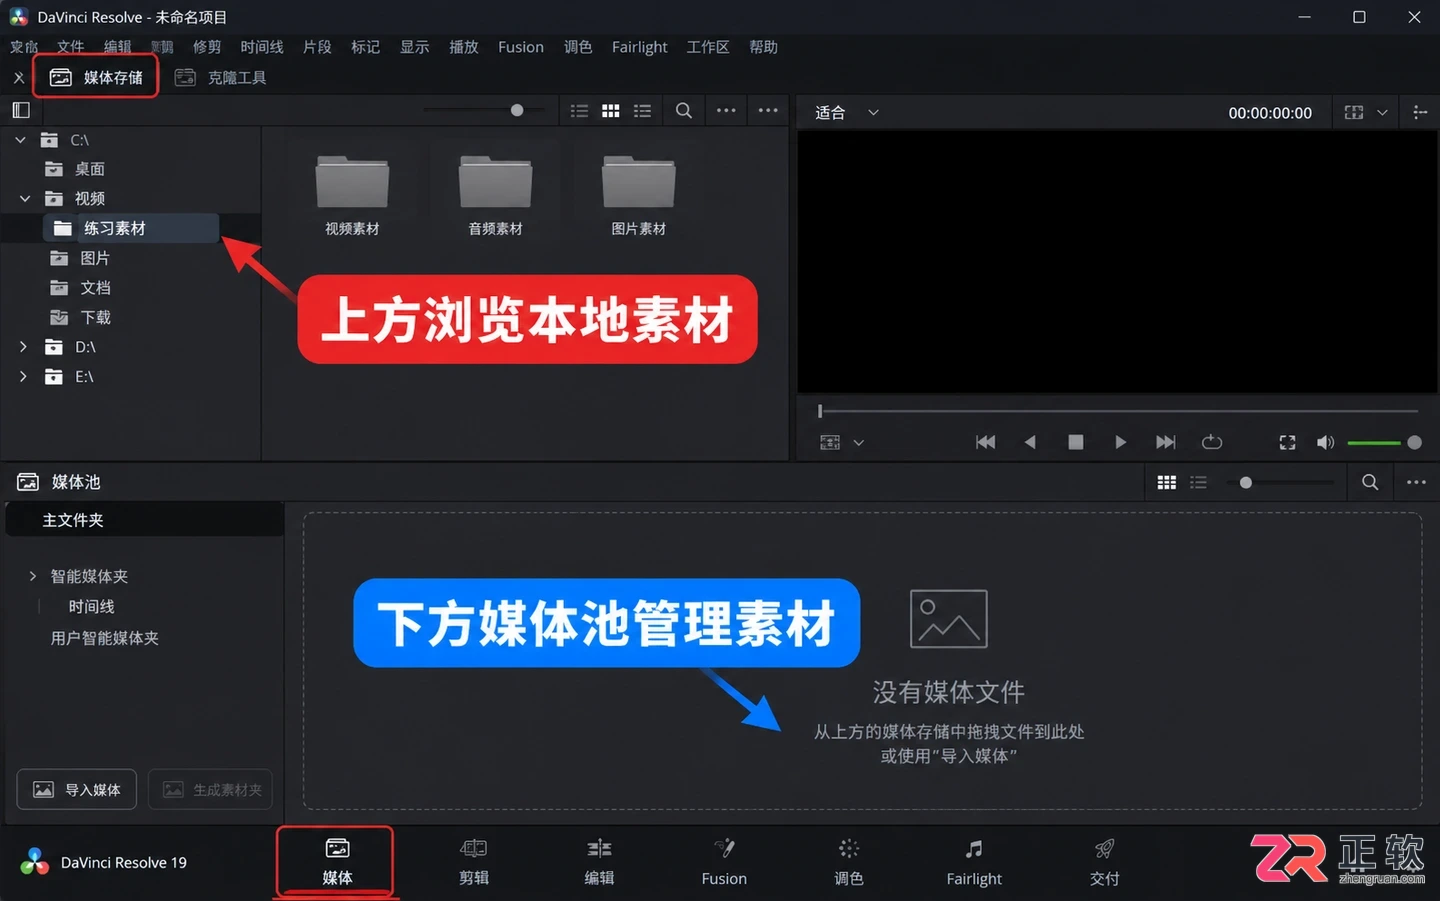Open the second media storage options ellipsis
The width and height of the screenshot is (1440, 901).
coord(768,111)
